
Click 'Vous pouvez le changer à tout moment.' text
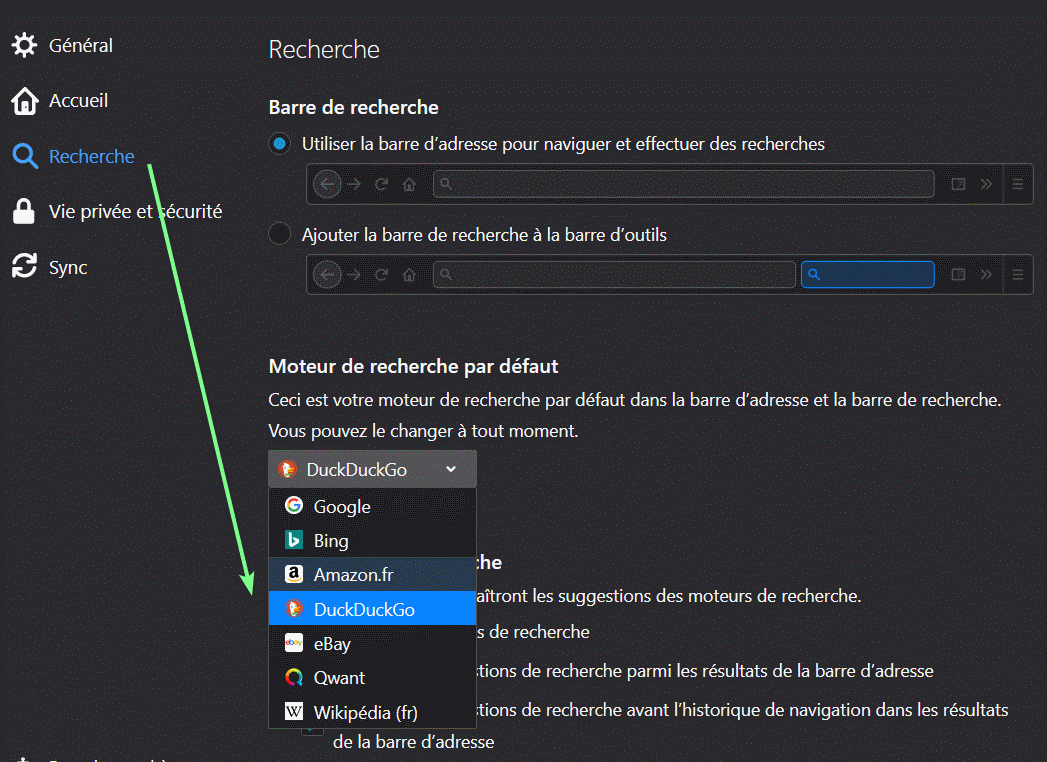tap(423, 431)
